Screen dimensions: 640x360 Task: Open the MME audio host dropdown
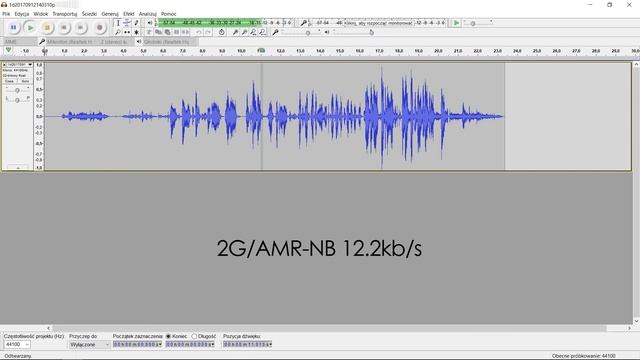[20, 42]
